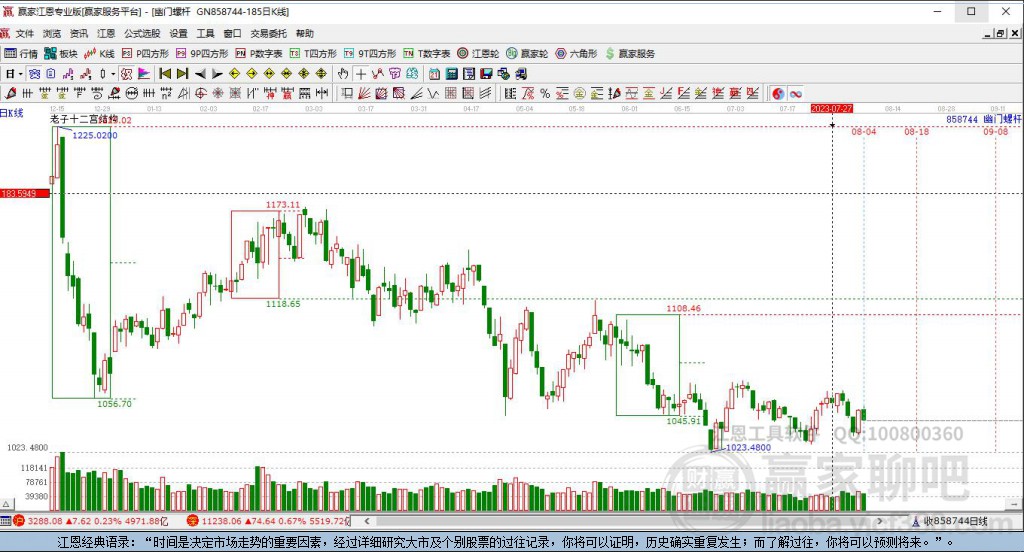Open dropdown arrow beside candlestick style icon
The width and height of the screenshot is (1024, 552).
[x=113, y=74]
